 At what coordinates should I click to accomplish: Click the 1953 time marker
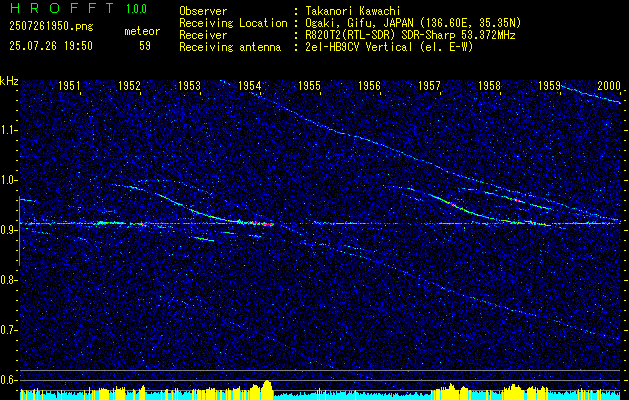[189, 85]
